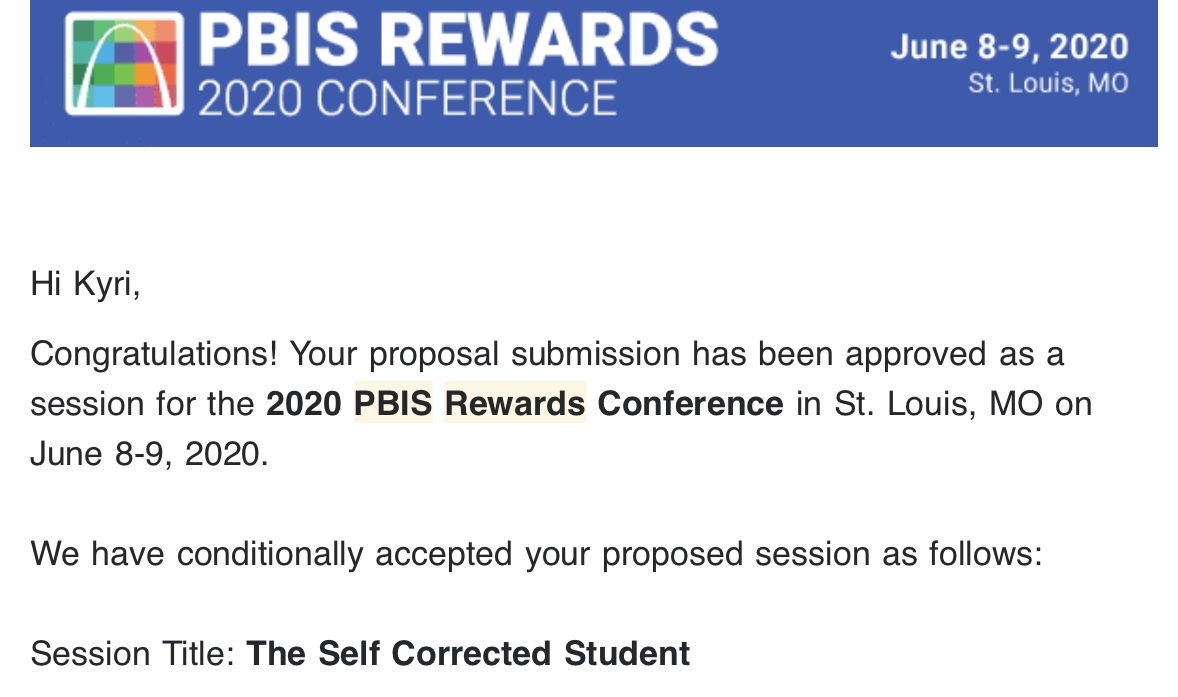This screenshot has width=1178, height=697.
Task: Click the Session Title label
Action: point(132,654)
